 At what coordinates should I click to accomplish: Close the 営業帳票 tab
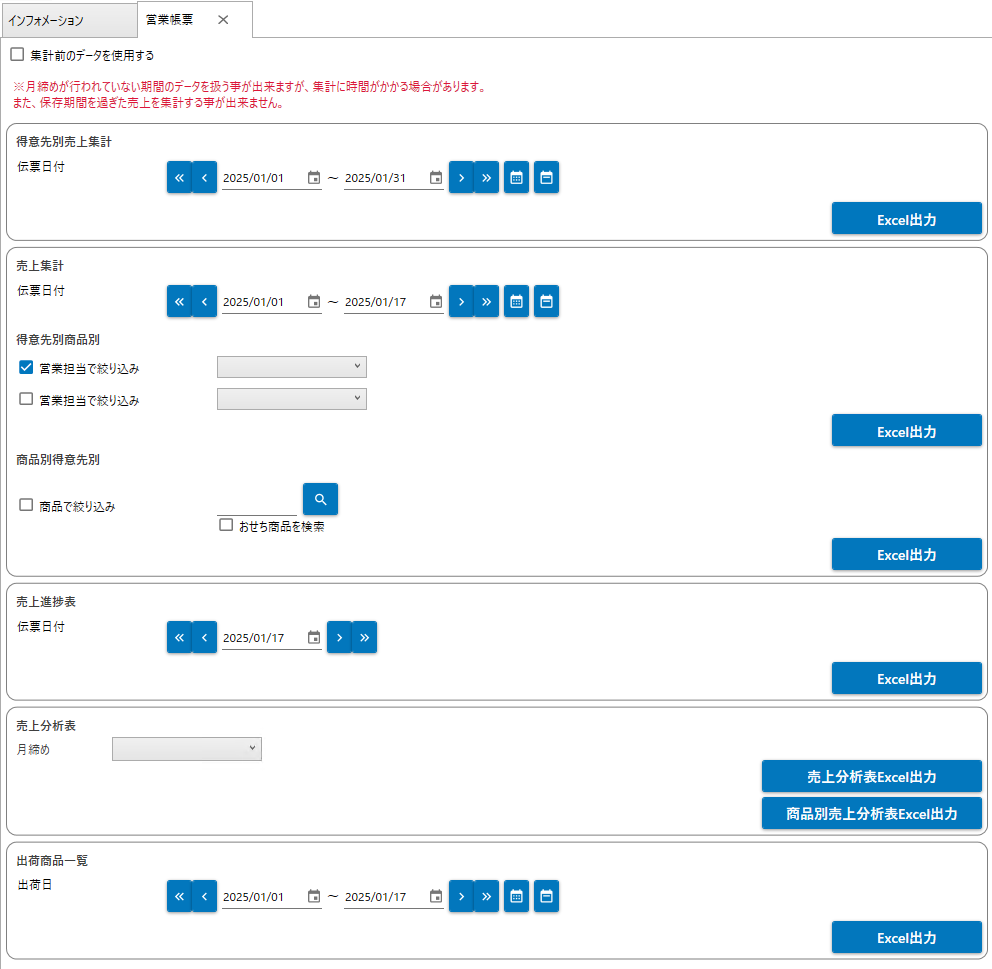click(223, 20)
